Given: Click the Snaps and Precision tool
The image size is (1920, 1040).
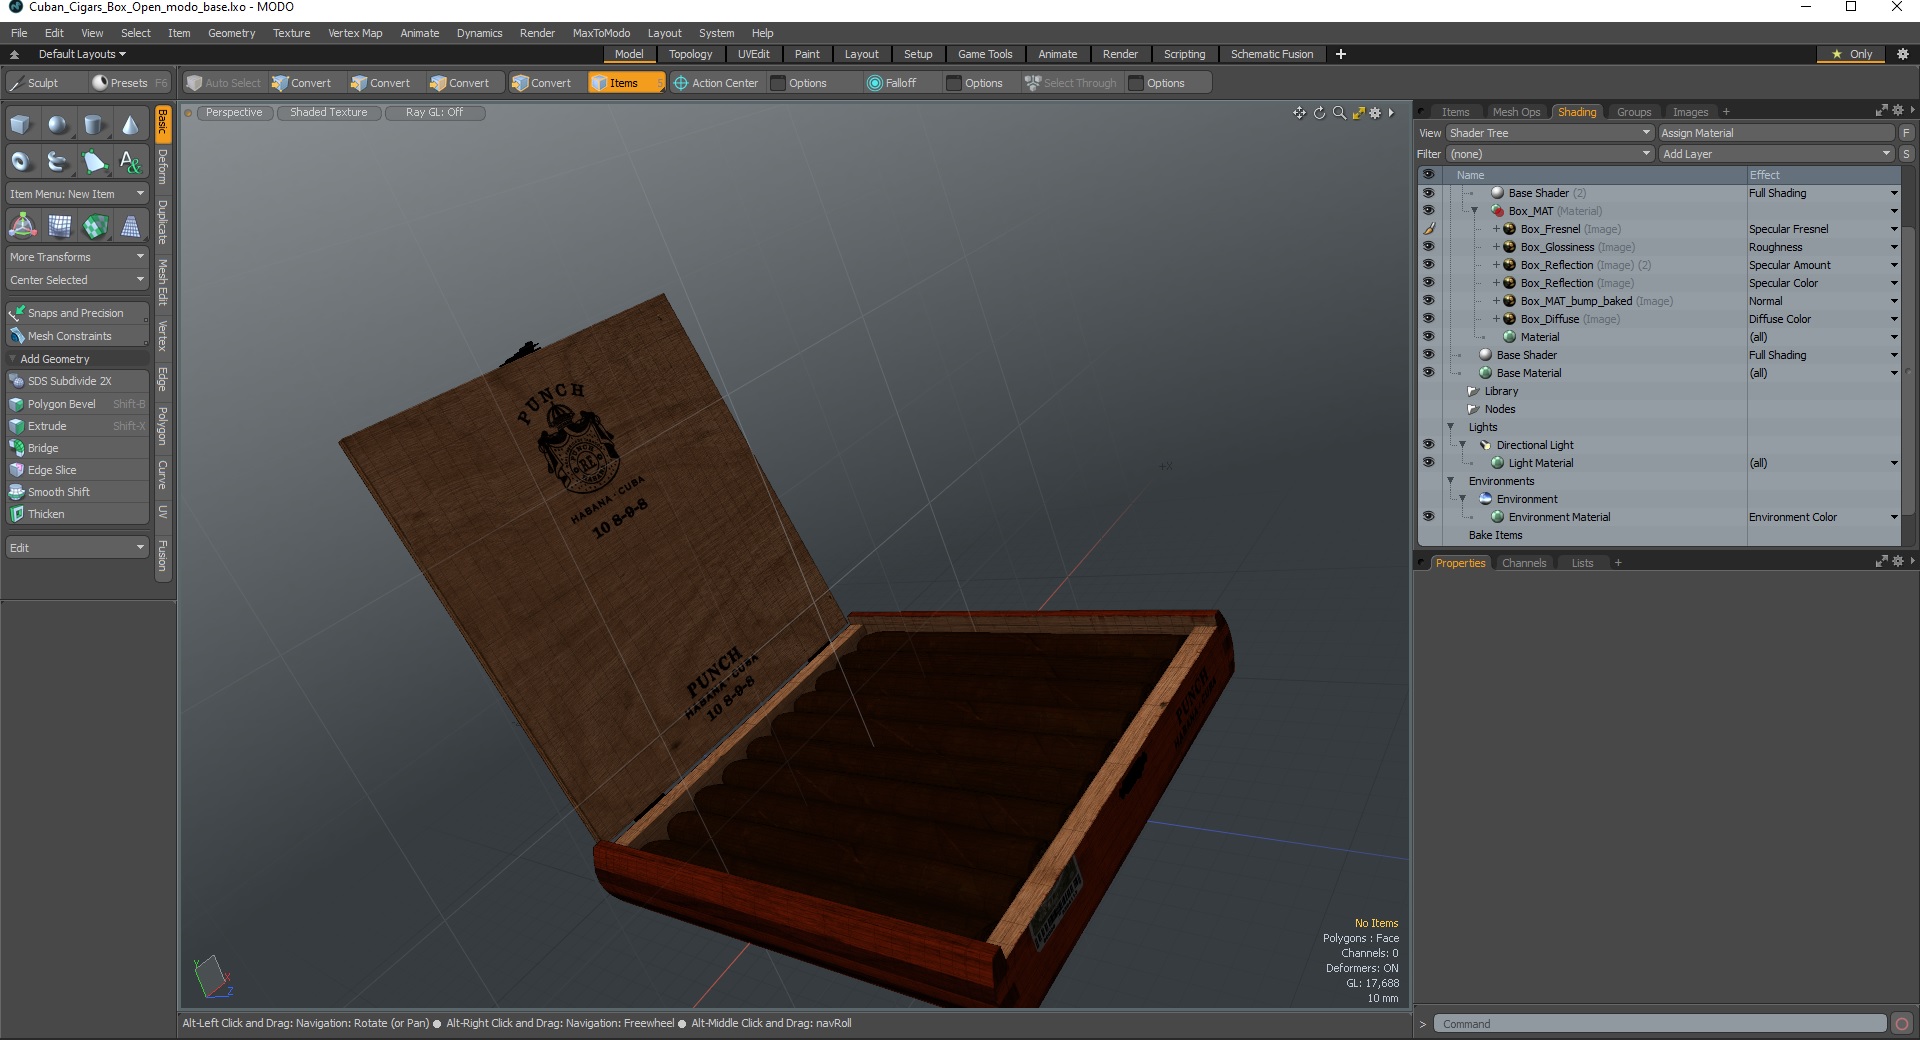Looking at the screenshot, I should click(77, 313).
